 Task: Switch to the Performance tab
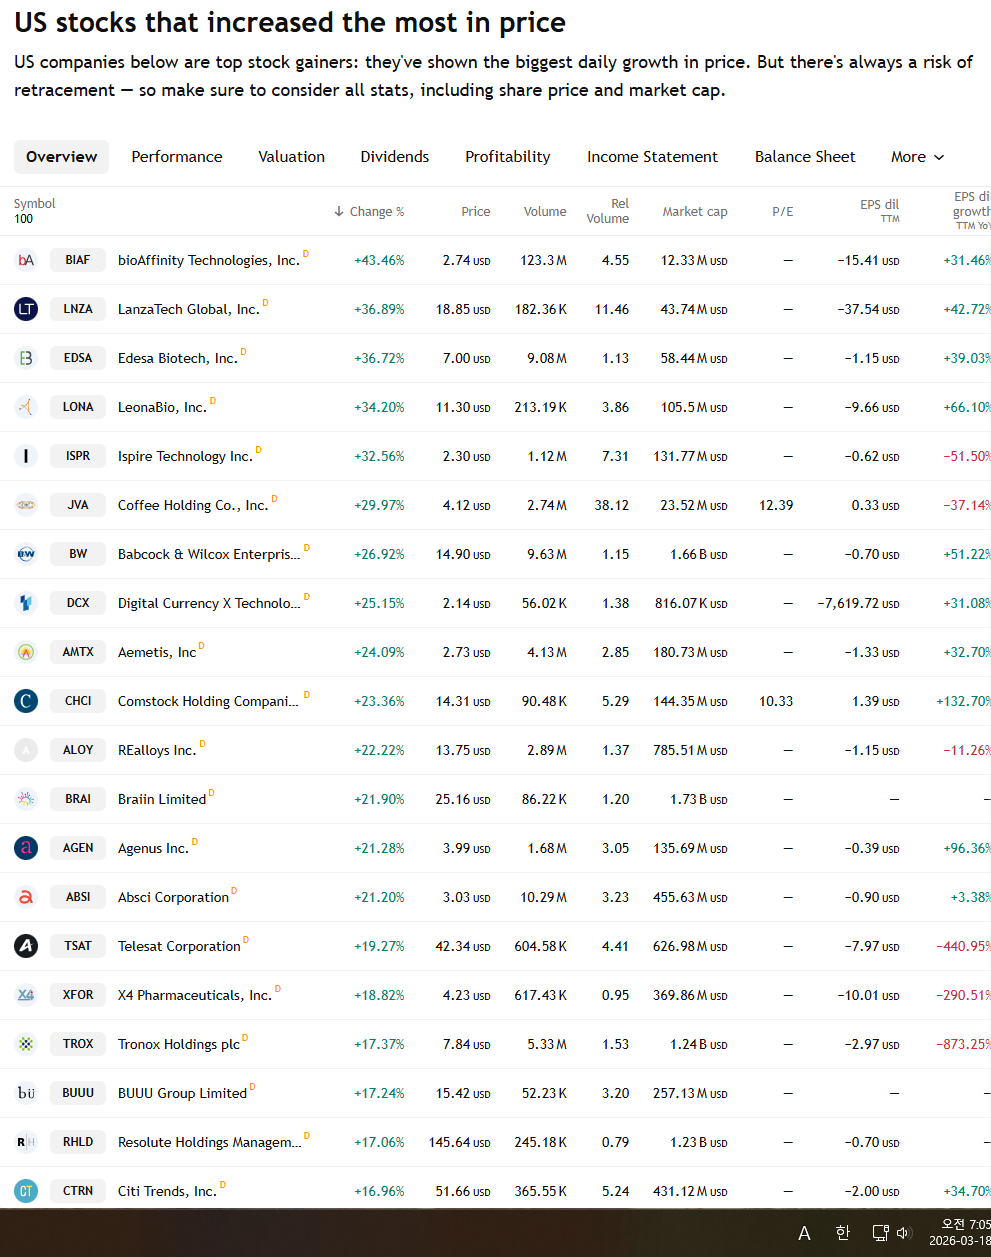(177, 157)
